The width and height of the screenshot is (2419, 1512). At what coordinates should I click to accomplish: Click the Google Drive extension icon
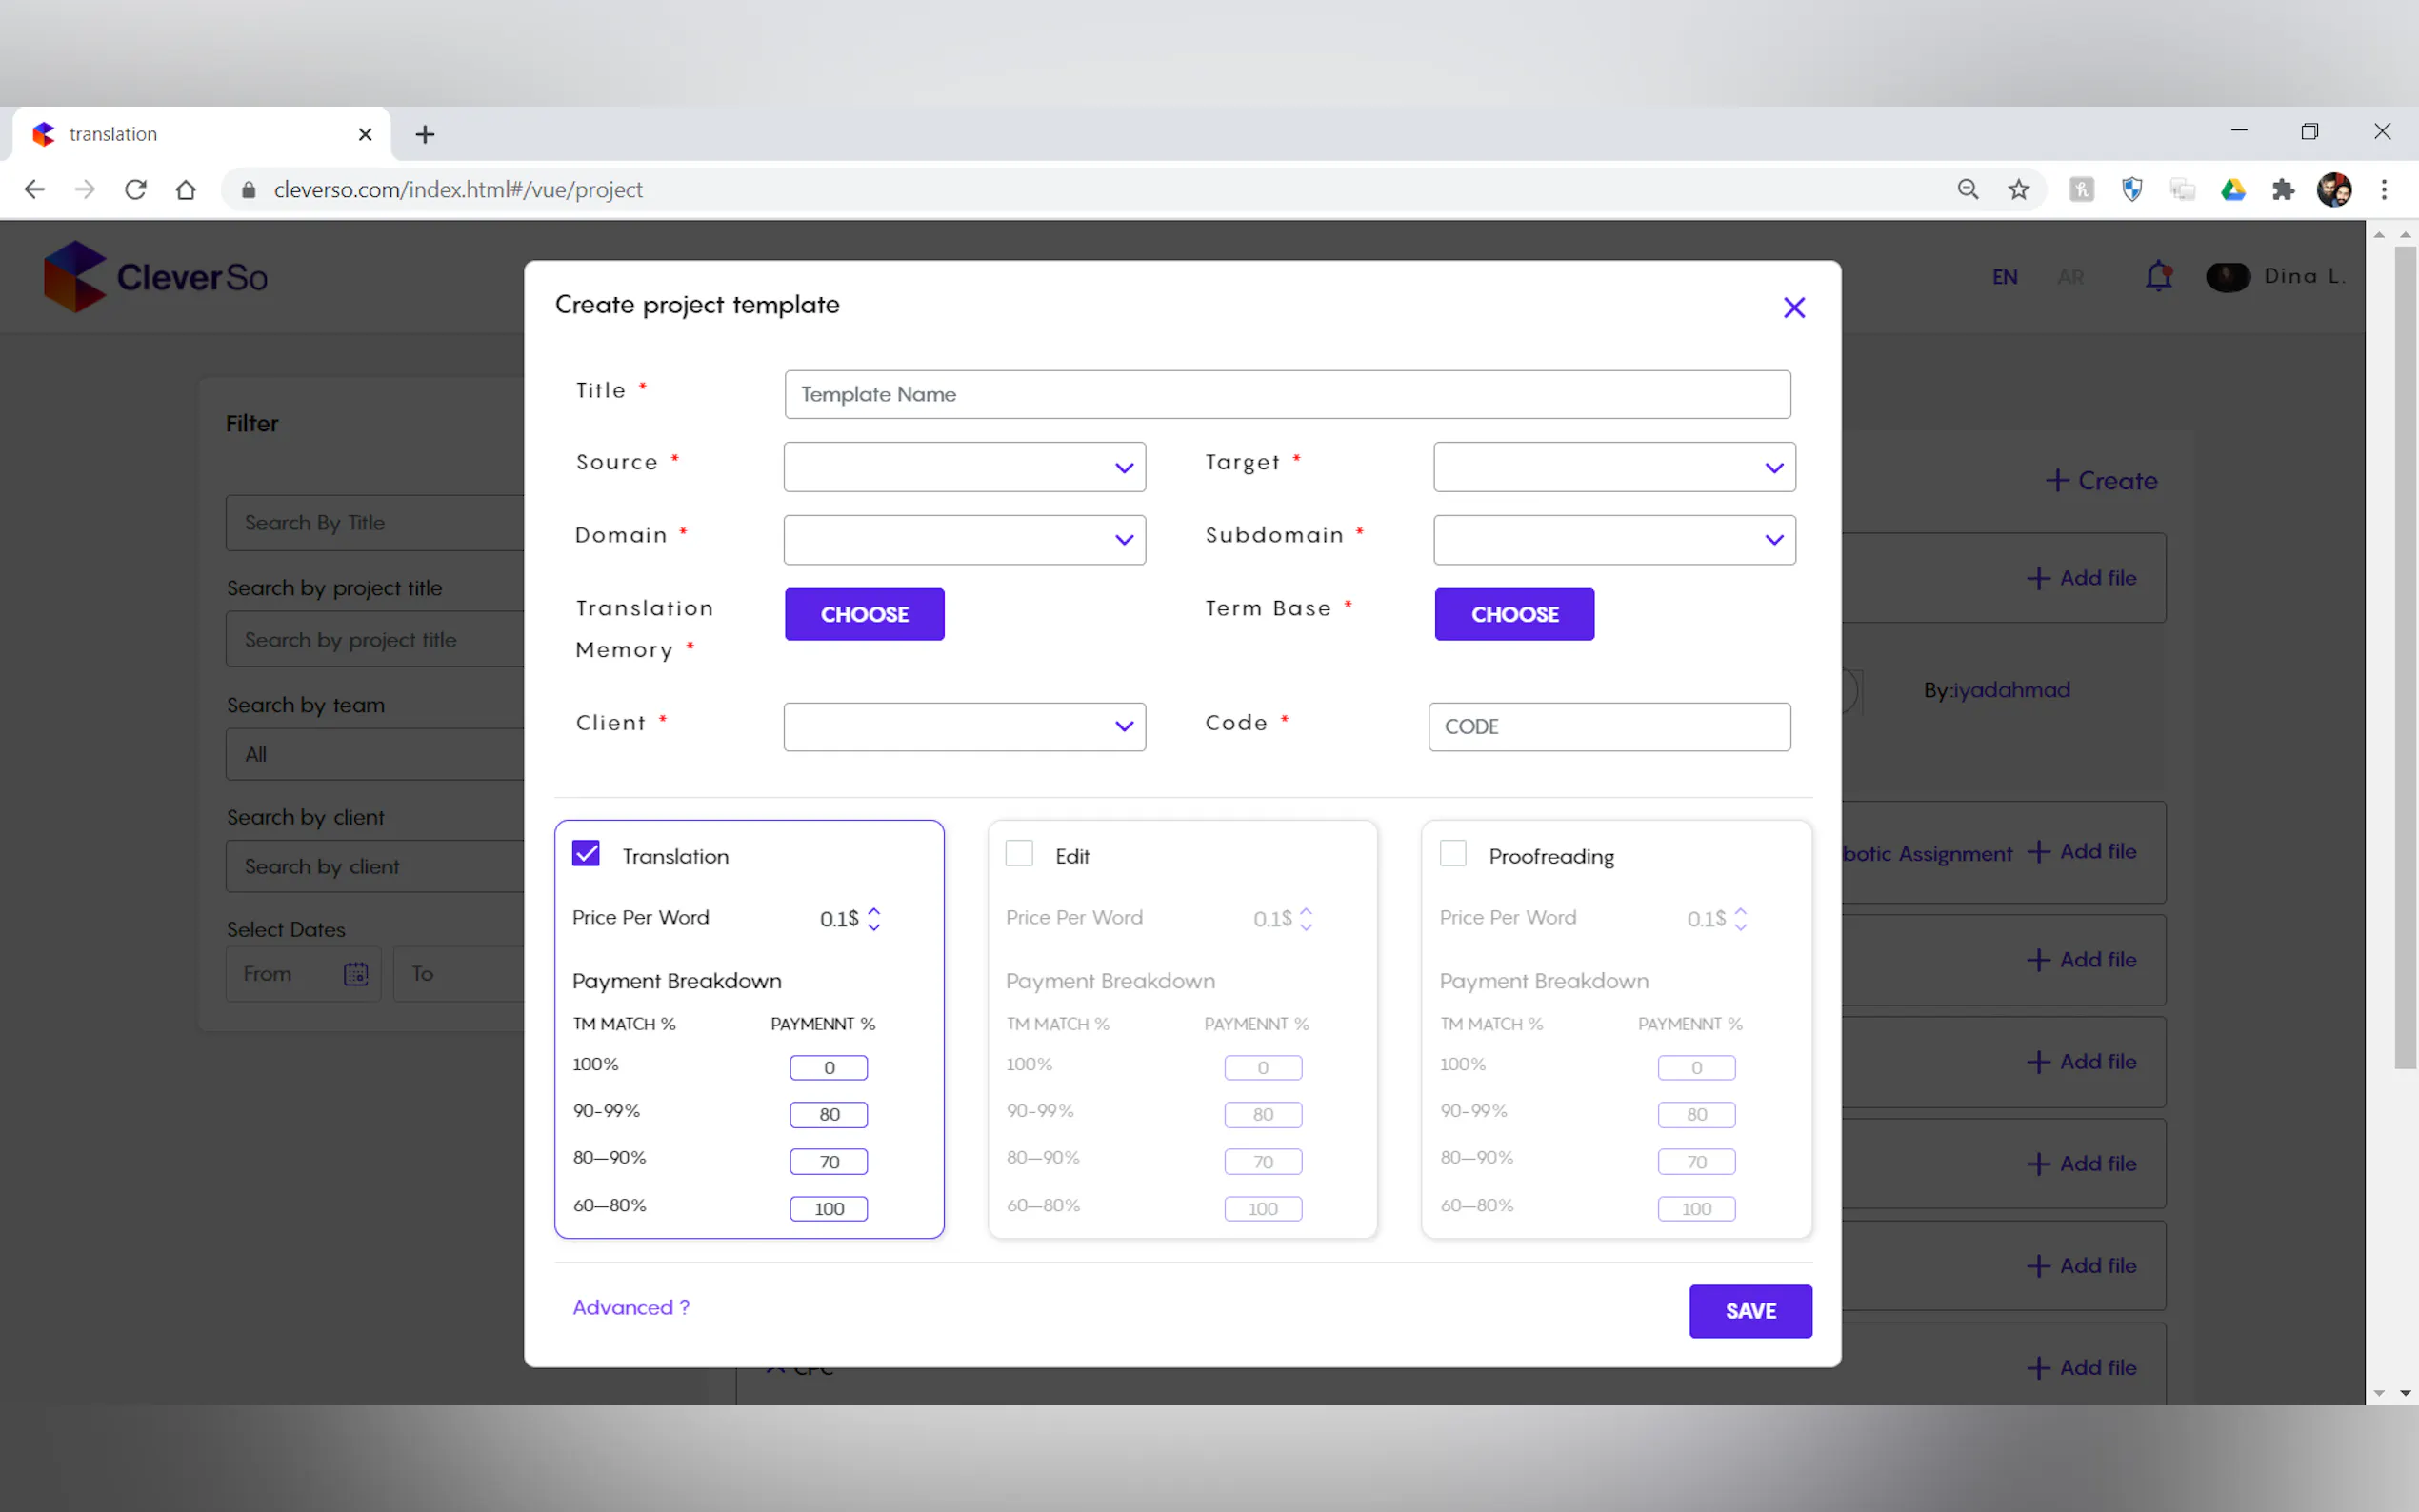pyautogui.click(x=2232, y=190)
